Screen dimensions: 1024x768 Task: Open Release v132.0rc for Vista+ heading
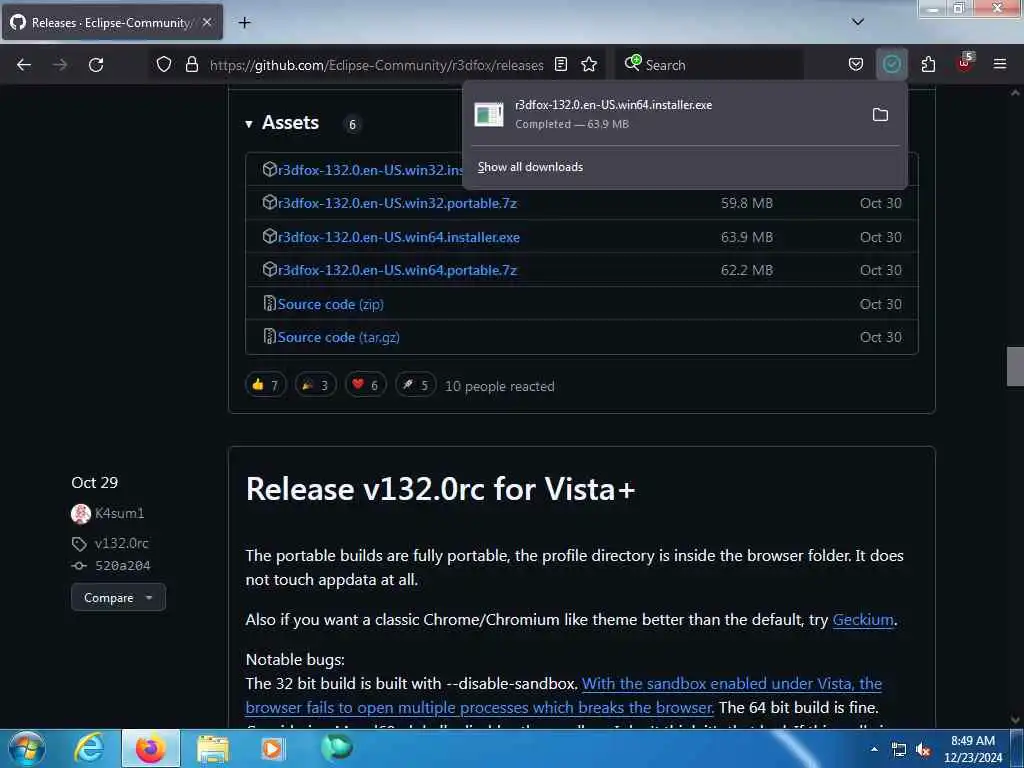coord(440,489)
